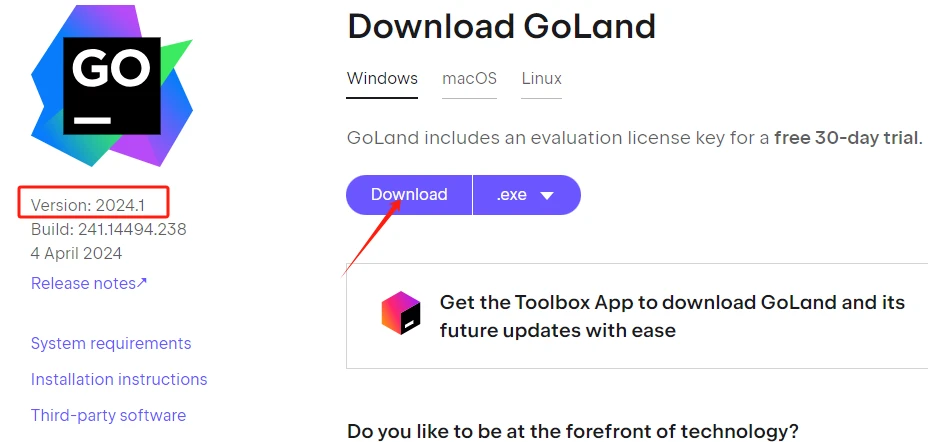
Task: Click the white triangle on the .exe button
Action: (546, 195)
